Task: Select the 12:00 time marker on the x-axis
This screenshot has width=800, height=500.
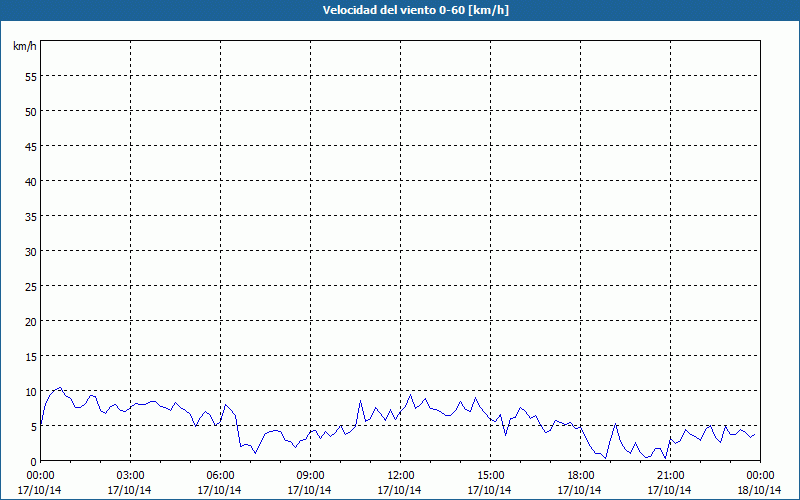Action: 400,475
